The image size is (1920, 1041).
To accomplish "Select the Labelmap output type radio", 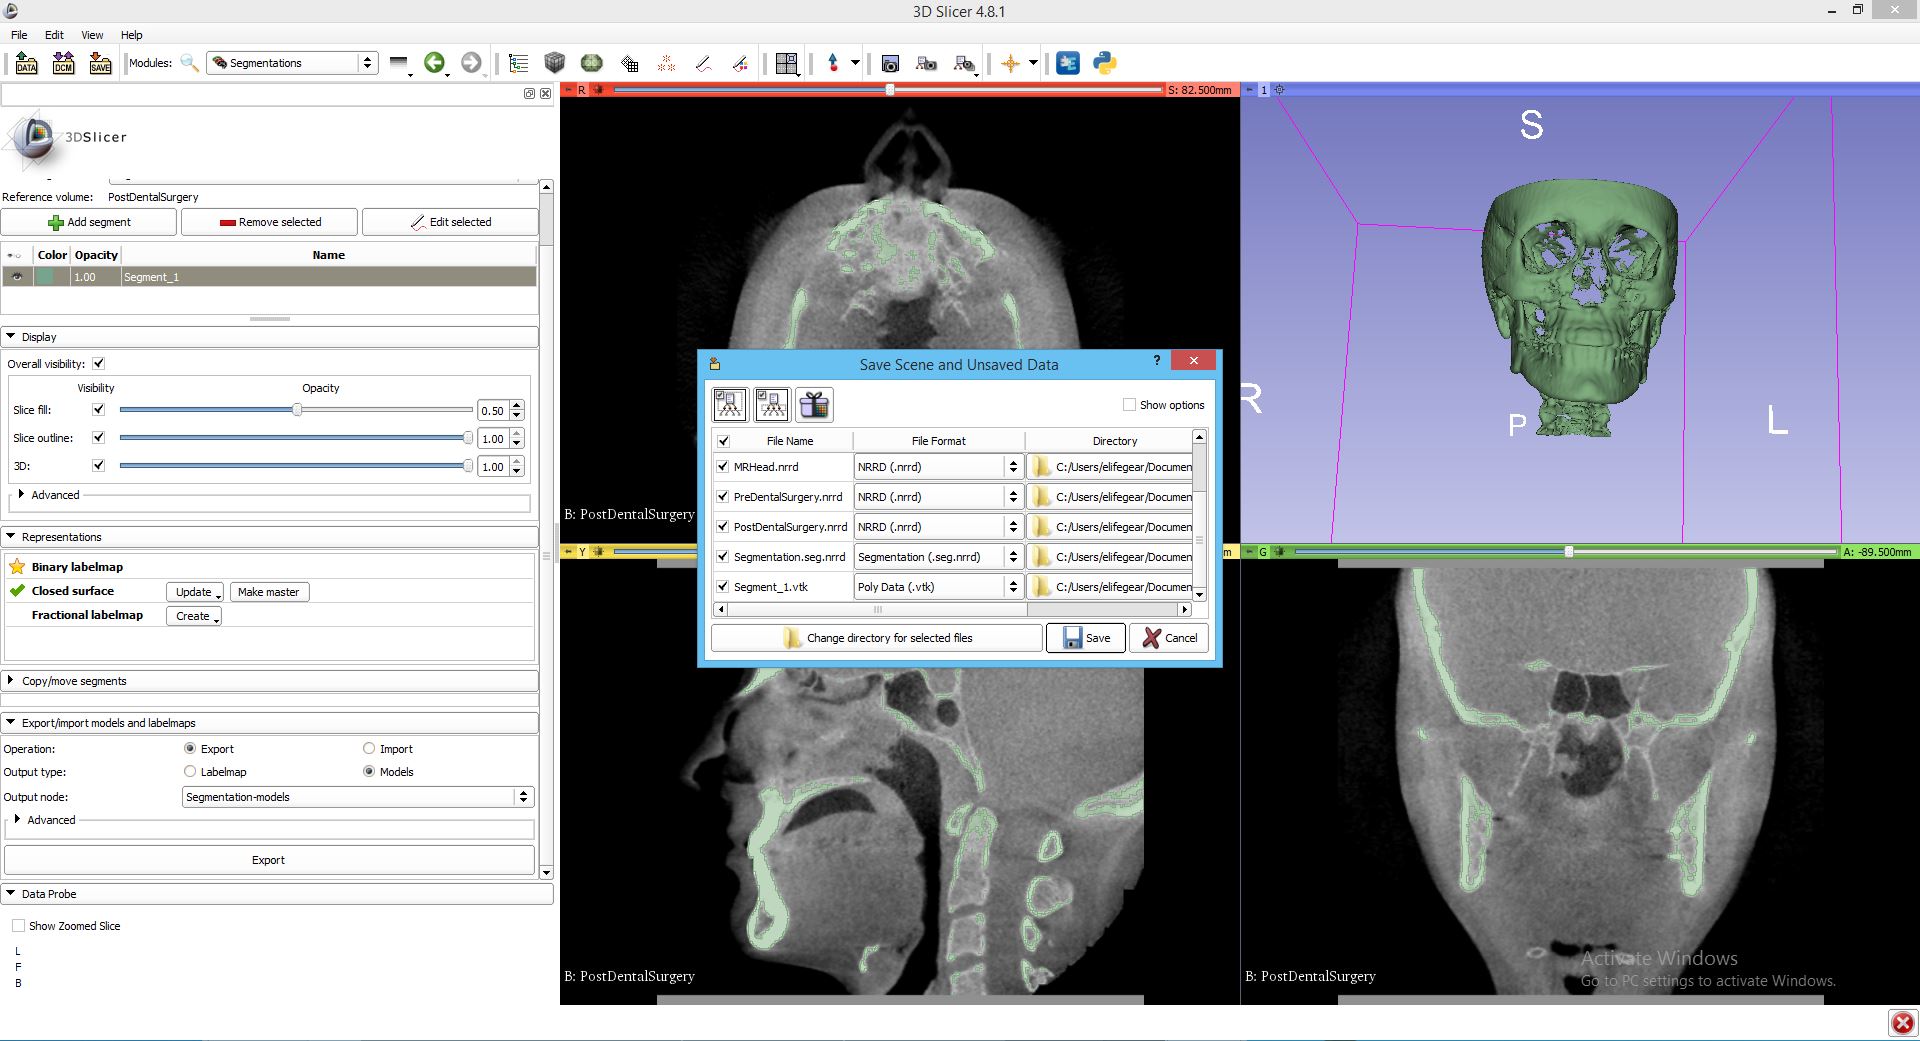I will 190,771.
